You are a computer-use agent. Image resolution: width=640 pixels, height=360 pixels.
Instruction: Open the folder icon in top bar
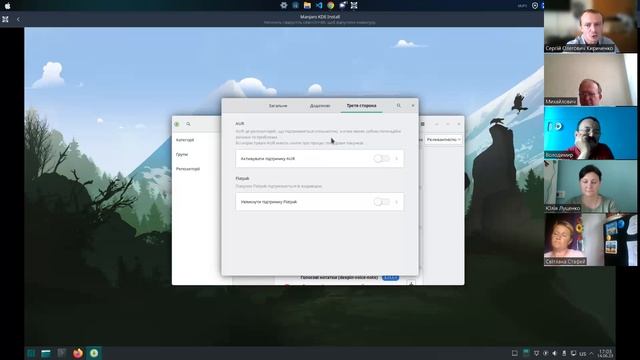pyautogui.click(x=307, y=5)
